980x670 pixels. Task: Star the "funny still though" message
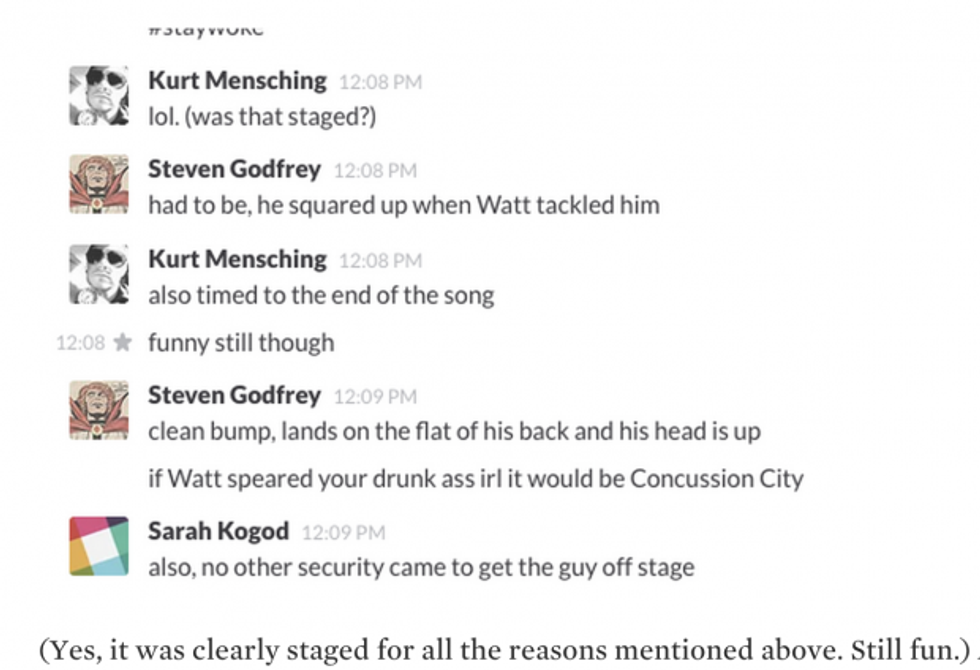123,343
